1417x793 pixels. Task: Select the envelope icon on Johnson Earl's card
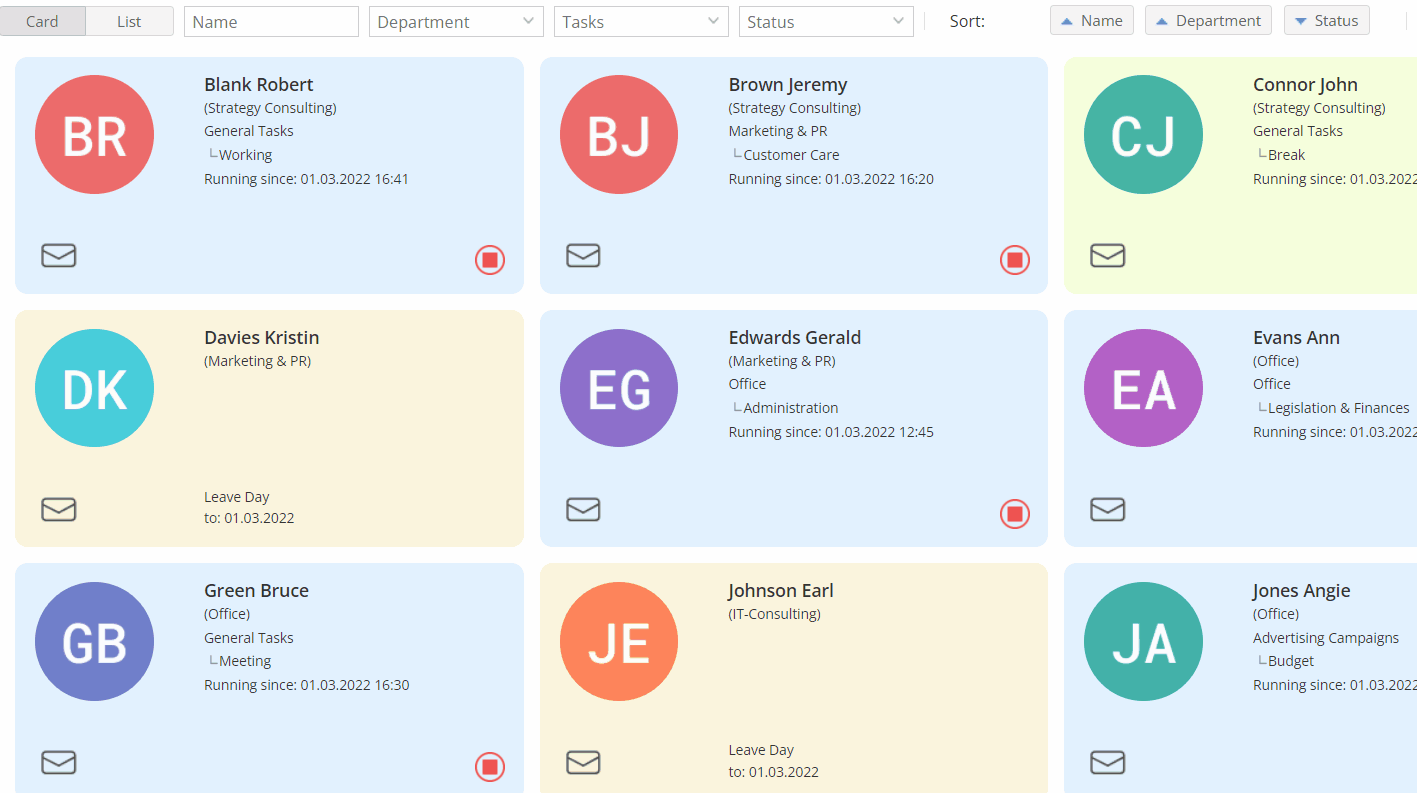[x=584, y=763]
